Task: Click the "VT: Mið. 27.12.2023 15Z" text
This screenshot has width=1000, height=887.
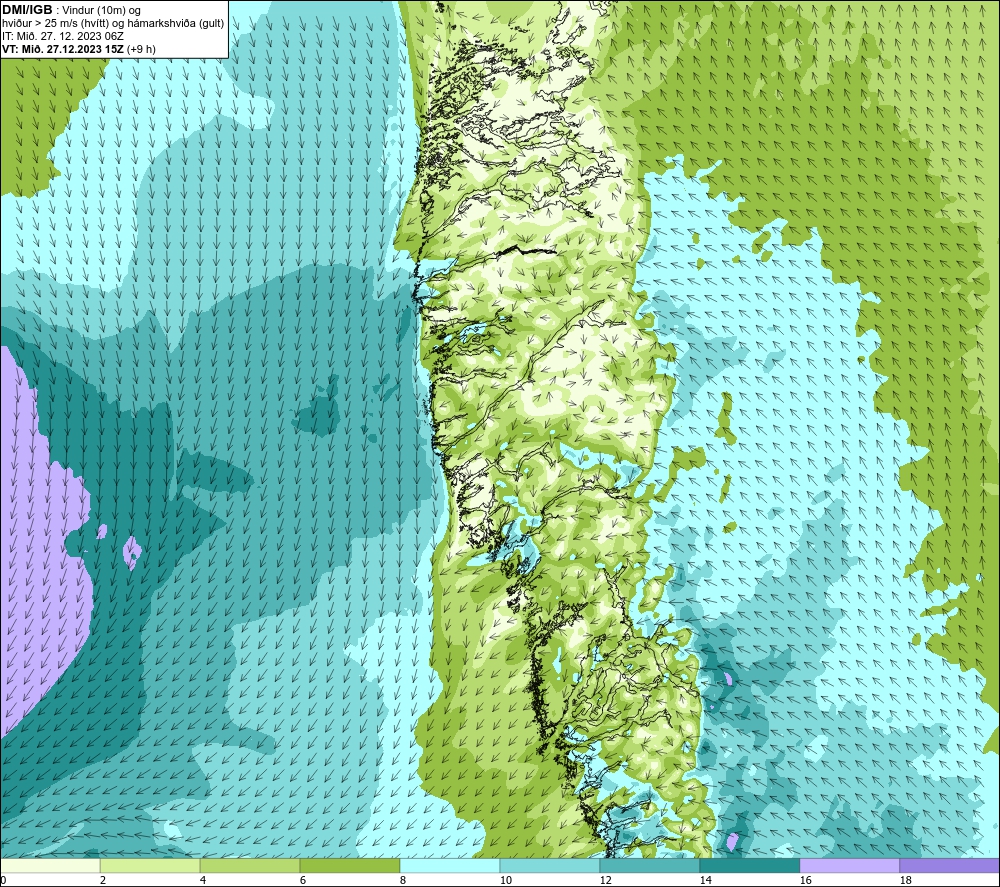Action: pyautogui.click(x=62, y=49)
